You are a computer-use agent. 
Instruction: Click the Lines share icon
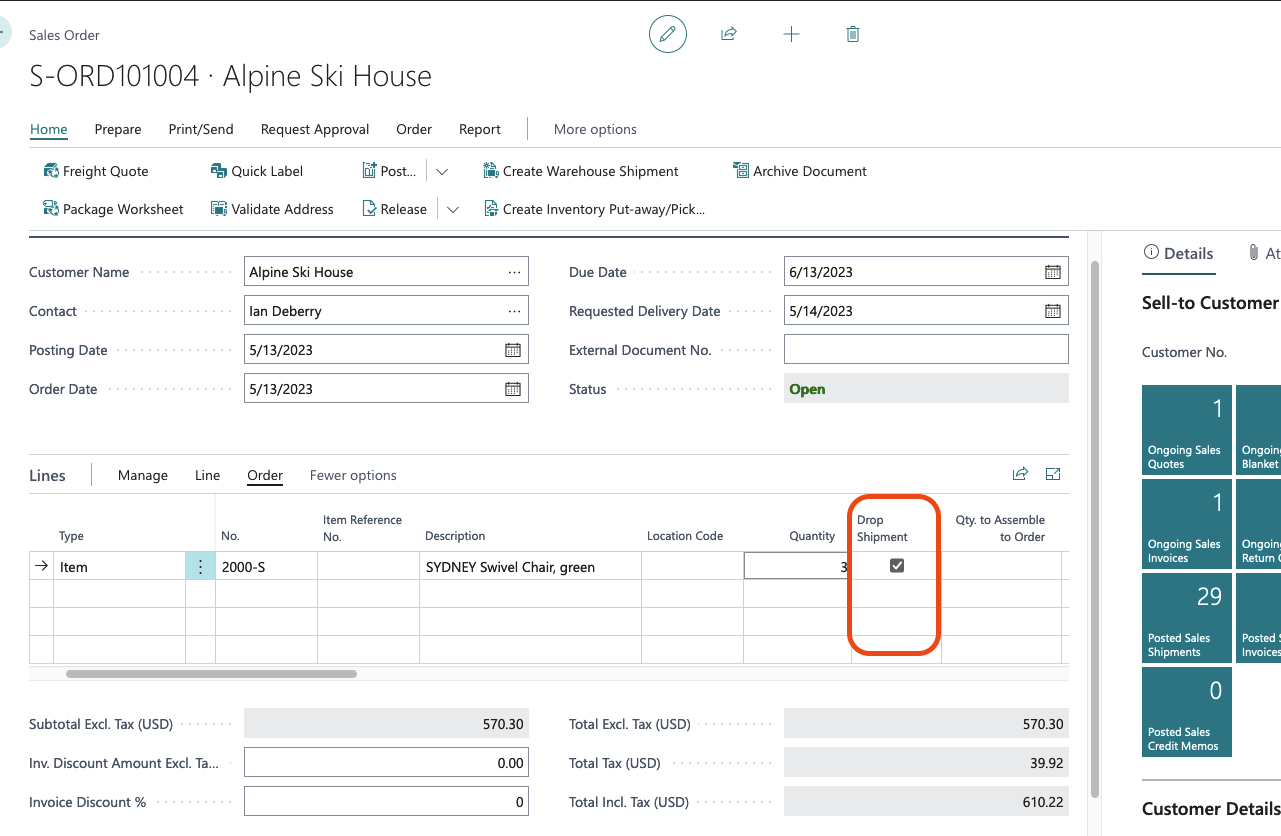pyautogui.click(x=1020, y=474)
